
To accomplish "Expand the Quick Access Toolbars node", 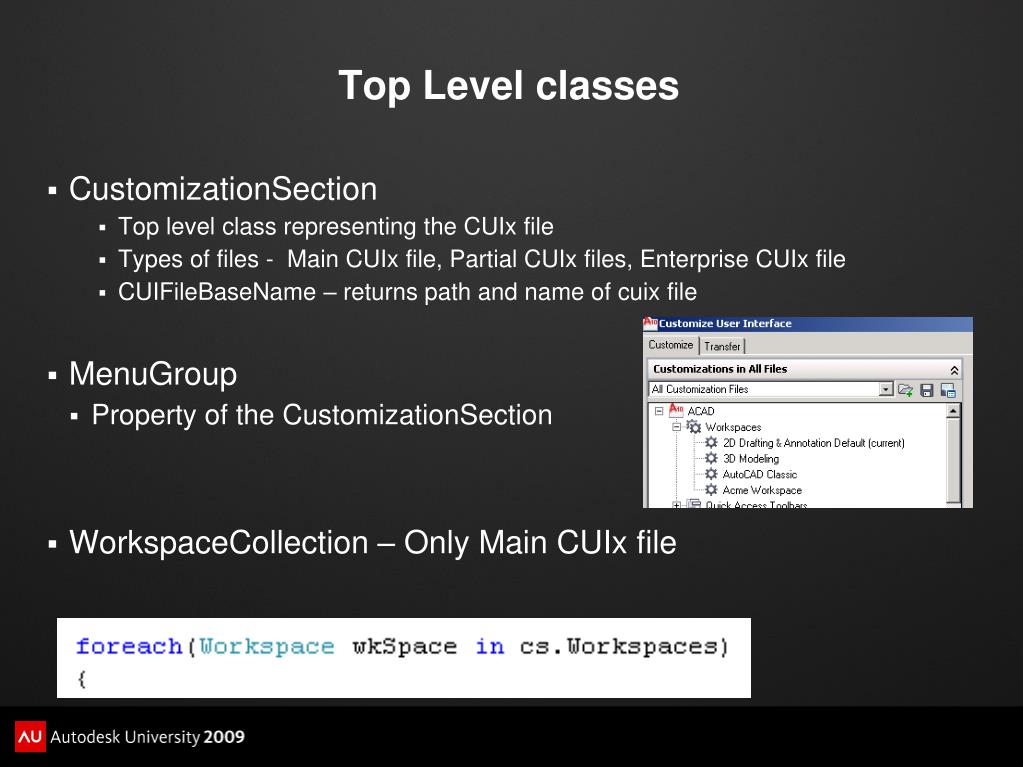I will point(677,505).
